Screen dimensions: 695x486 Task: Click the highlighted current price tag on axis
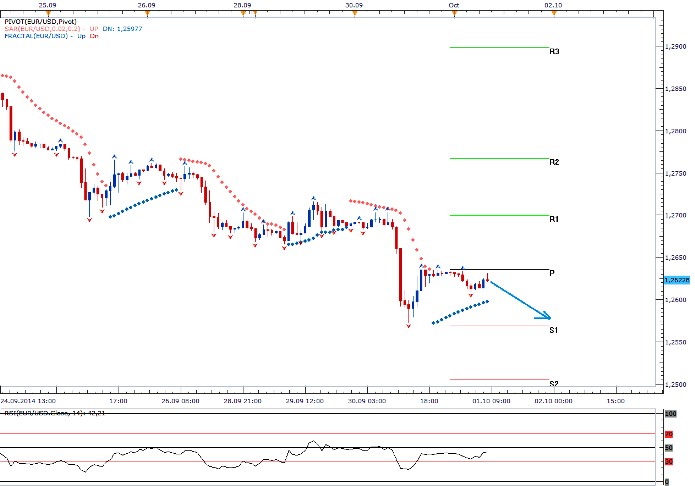point(676,280)
